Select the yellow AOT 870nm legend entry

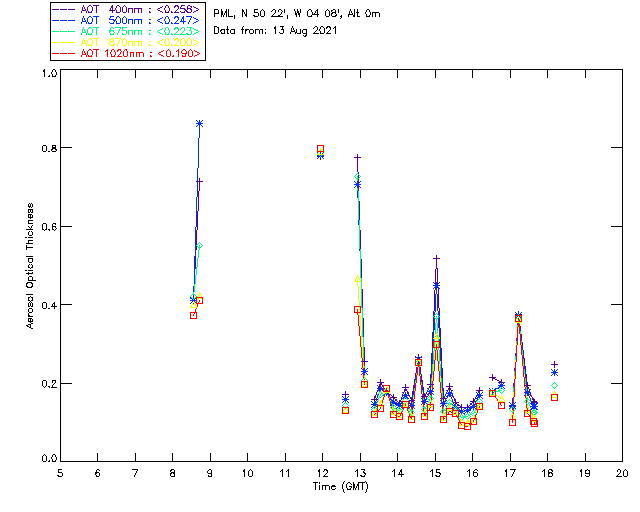(x=126, y=42)
